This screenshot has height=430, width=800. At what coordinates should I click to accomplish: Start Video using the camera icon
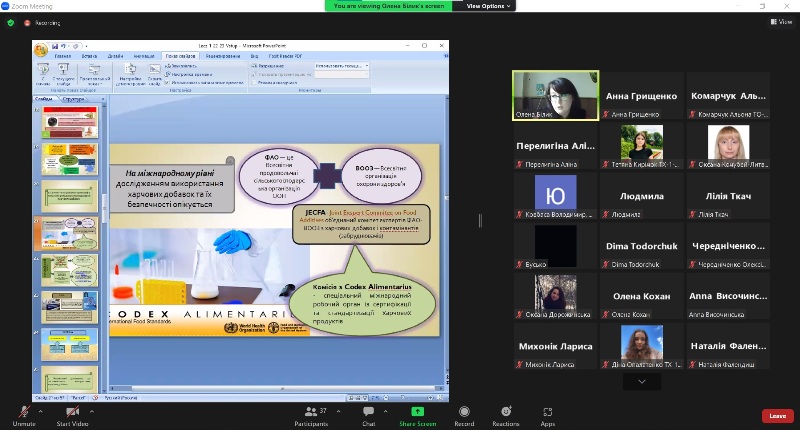pos(72,411)
